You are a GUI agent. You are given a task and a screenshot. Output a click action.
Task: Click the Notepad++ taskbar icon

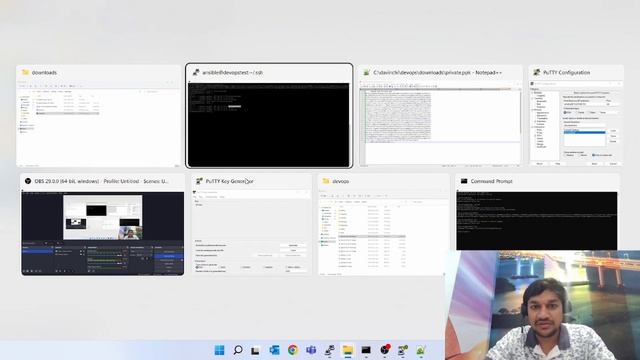point(421,350)
